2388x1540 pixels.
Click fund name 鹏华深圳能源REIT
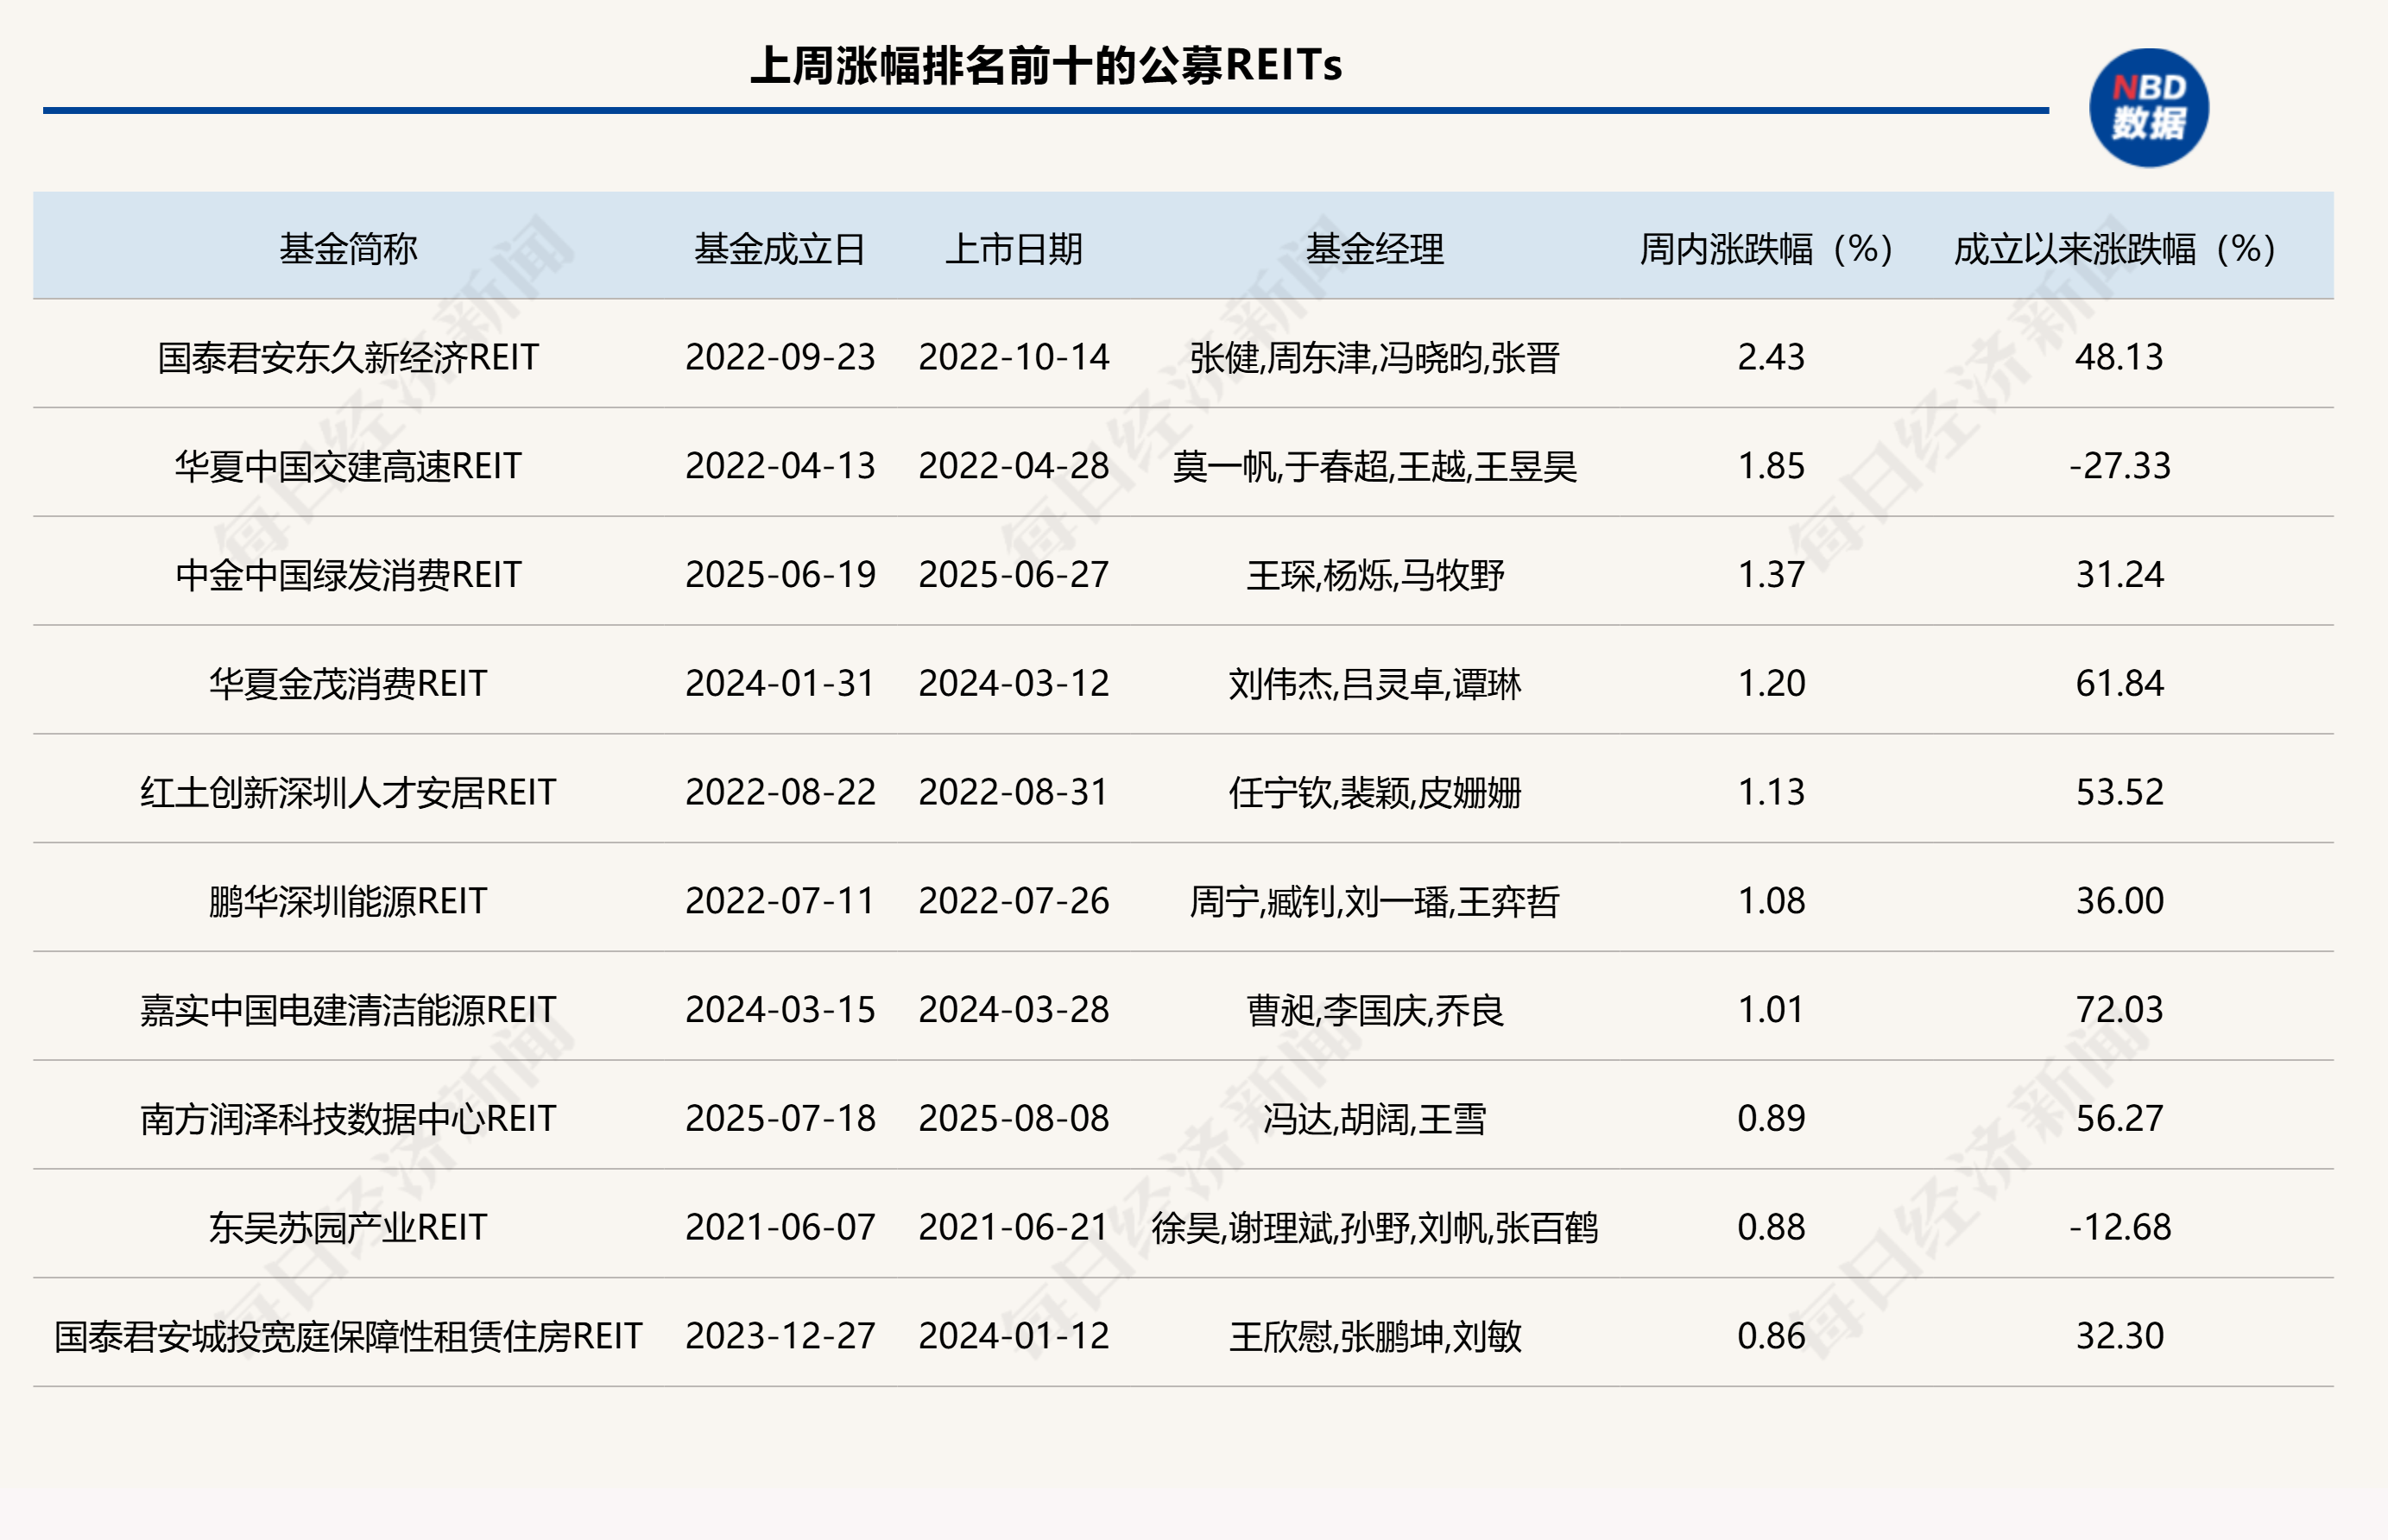pos(348,901)
